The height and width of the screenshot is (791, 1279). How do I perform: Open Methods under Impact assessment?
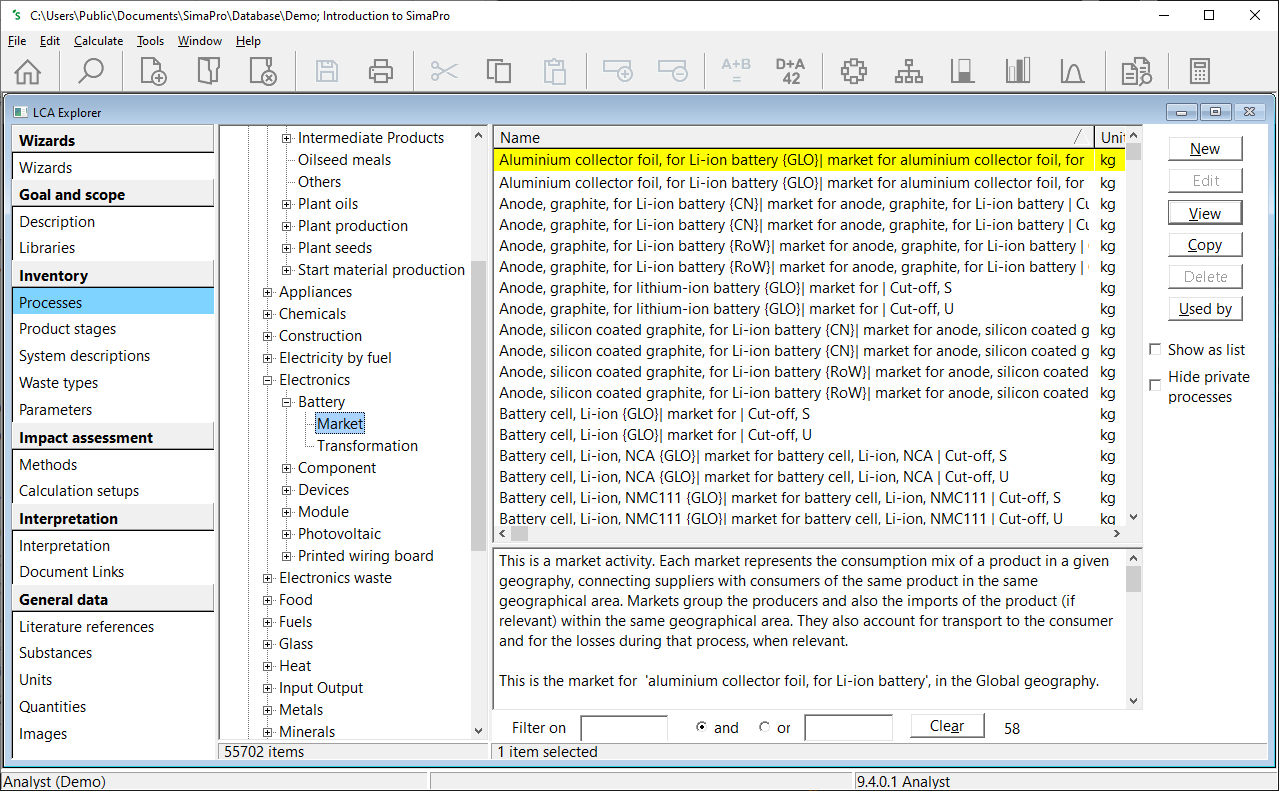48,464
